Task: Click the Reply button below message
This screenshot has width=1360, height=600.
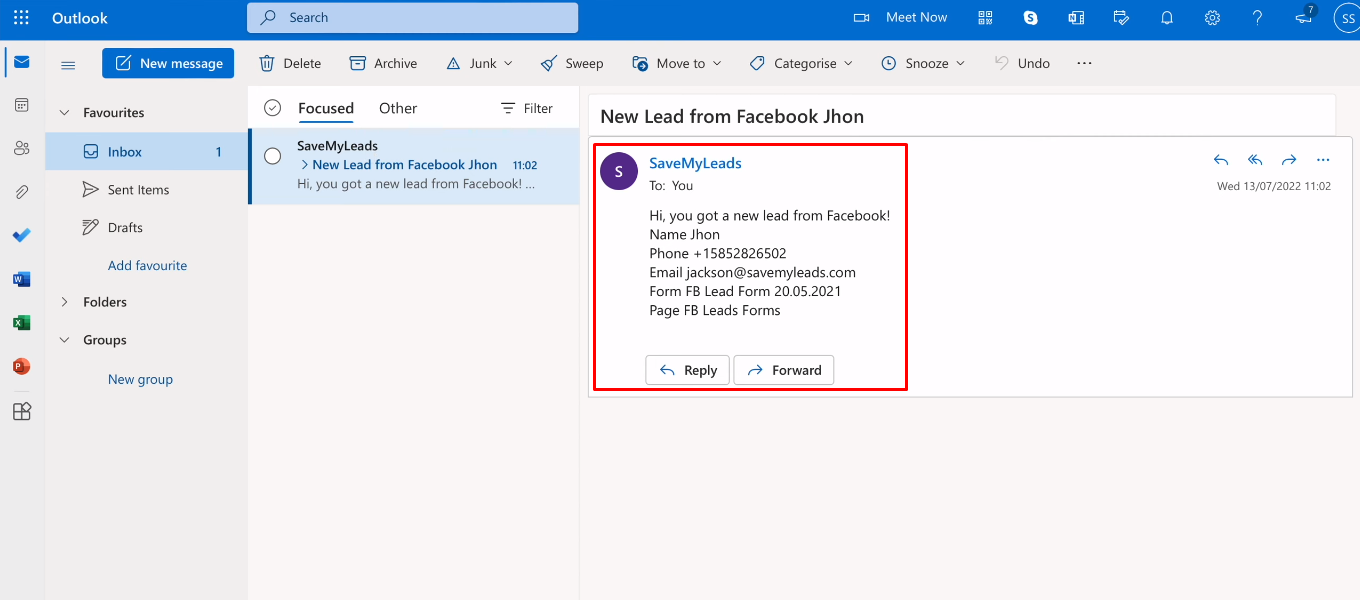Action: coord(688,370)
